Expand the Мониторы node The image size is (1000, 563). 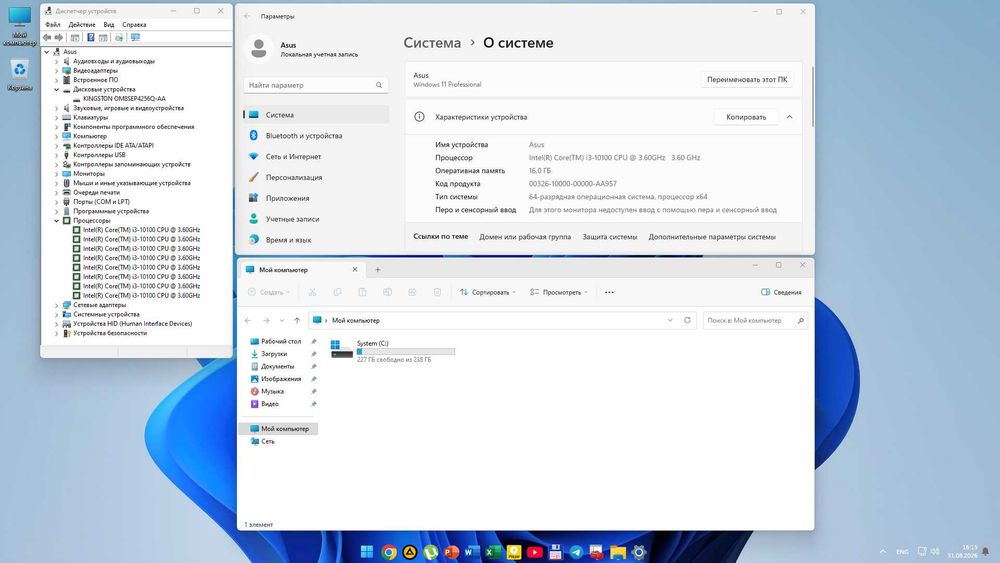point(56,173)
